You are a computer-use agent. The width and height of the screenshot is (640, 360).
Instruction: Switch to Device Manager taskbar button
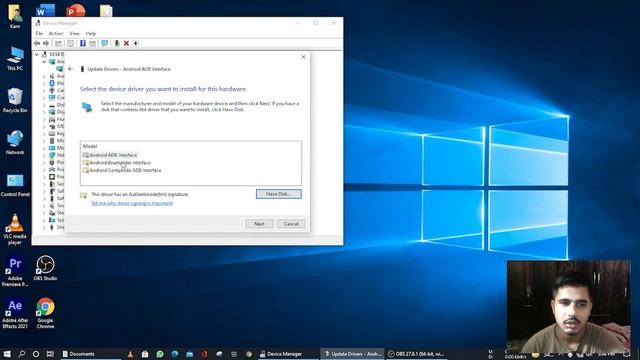(x=288, y=354)
